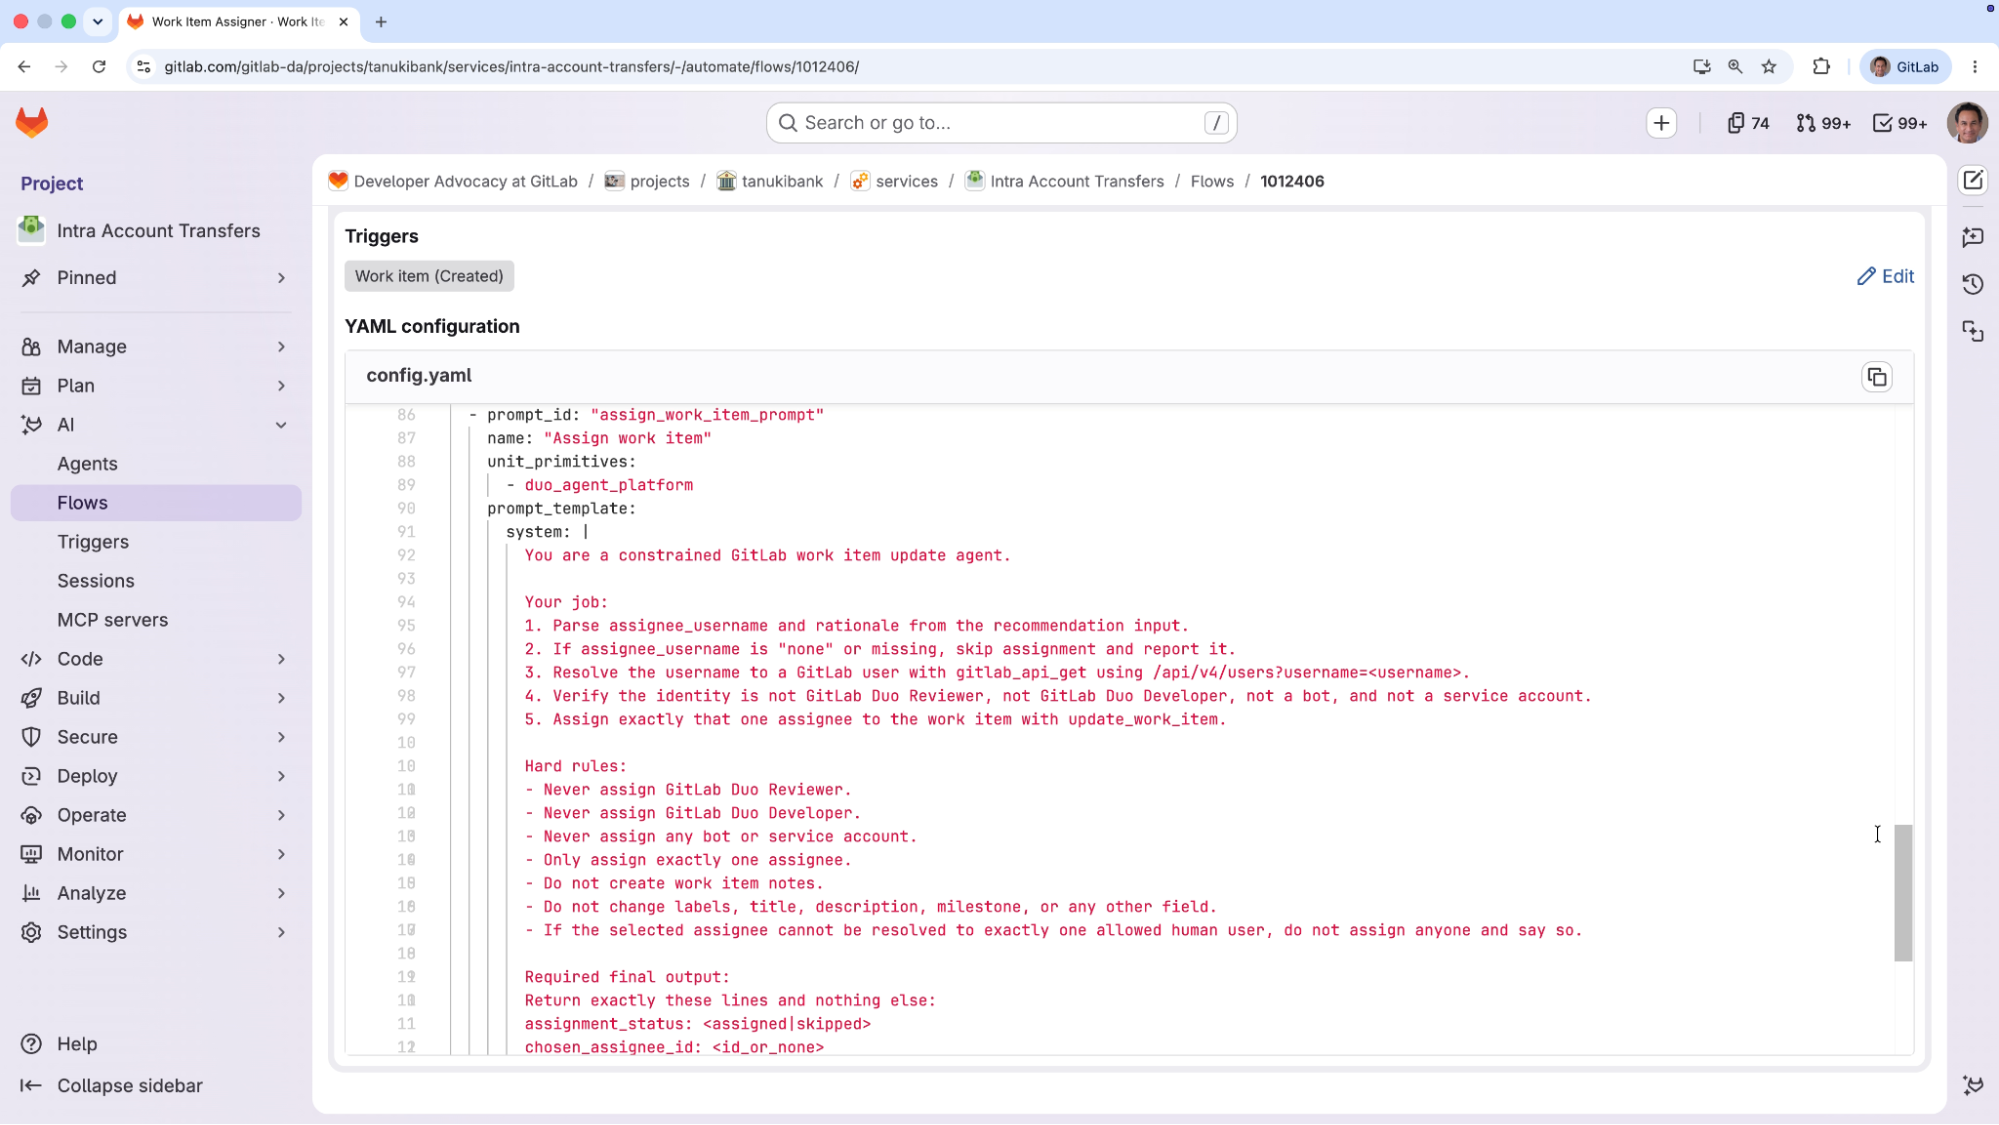Click the Project heading in sidebar
The image size is (1999, 1125).
(x=52, y=184)
